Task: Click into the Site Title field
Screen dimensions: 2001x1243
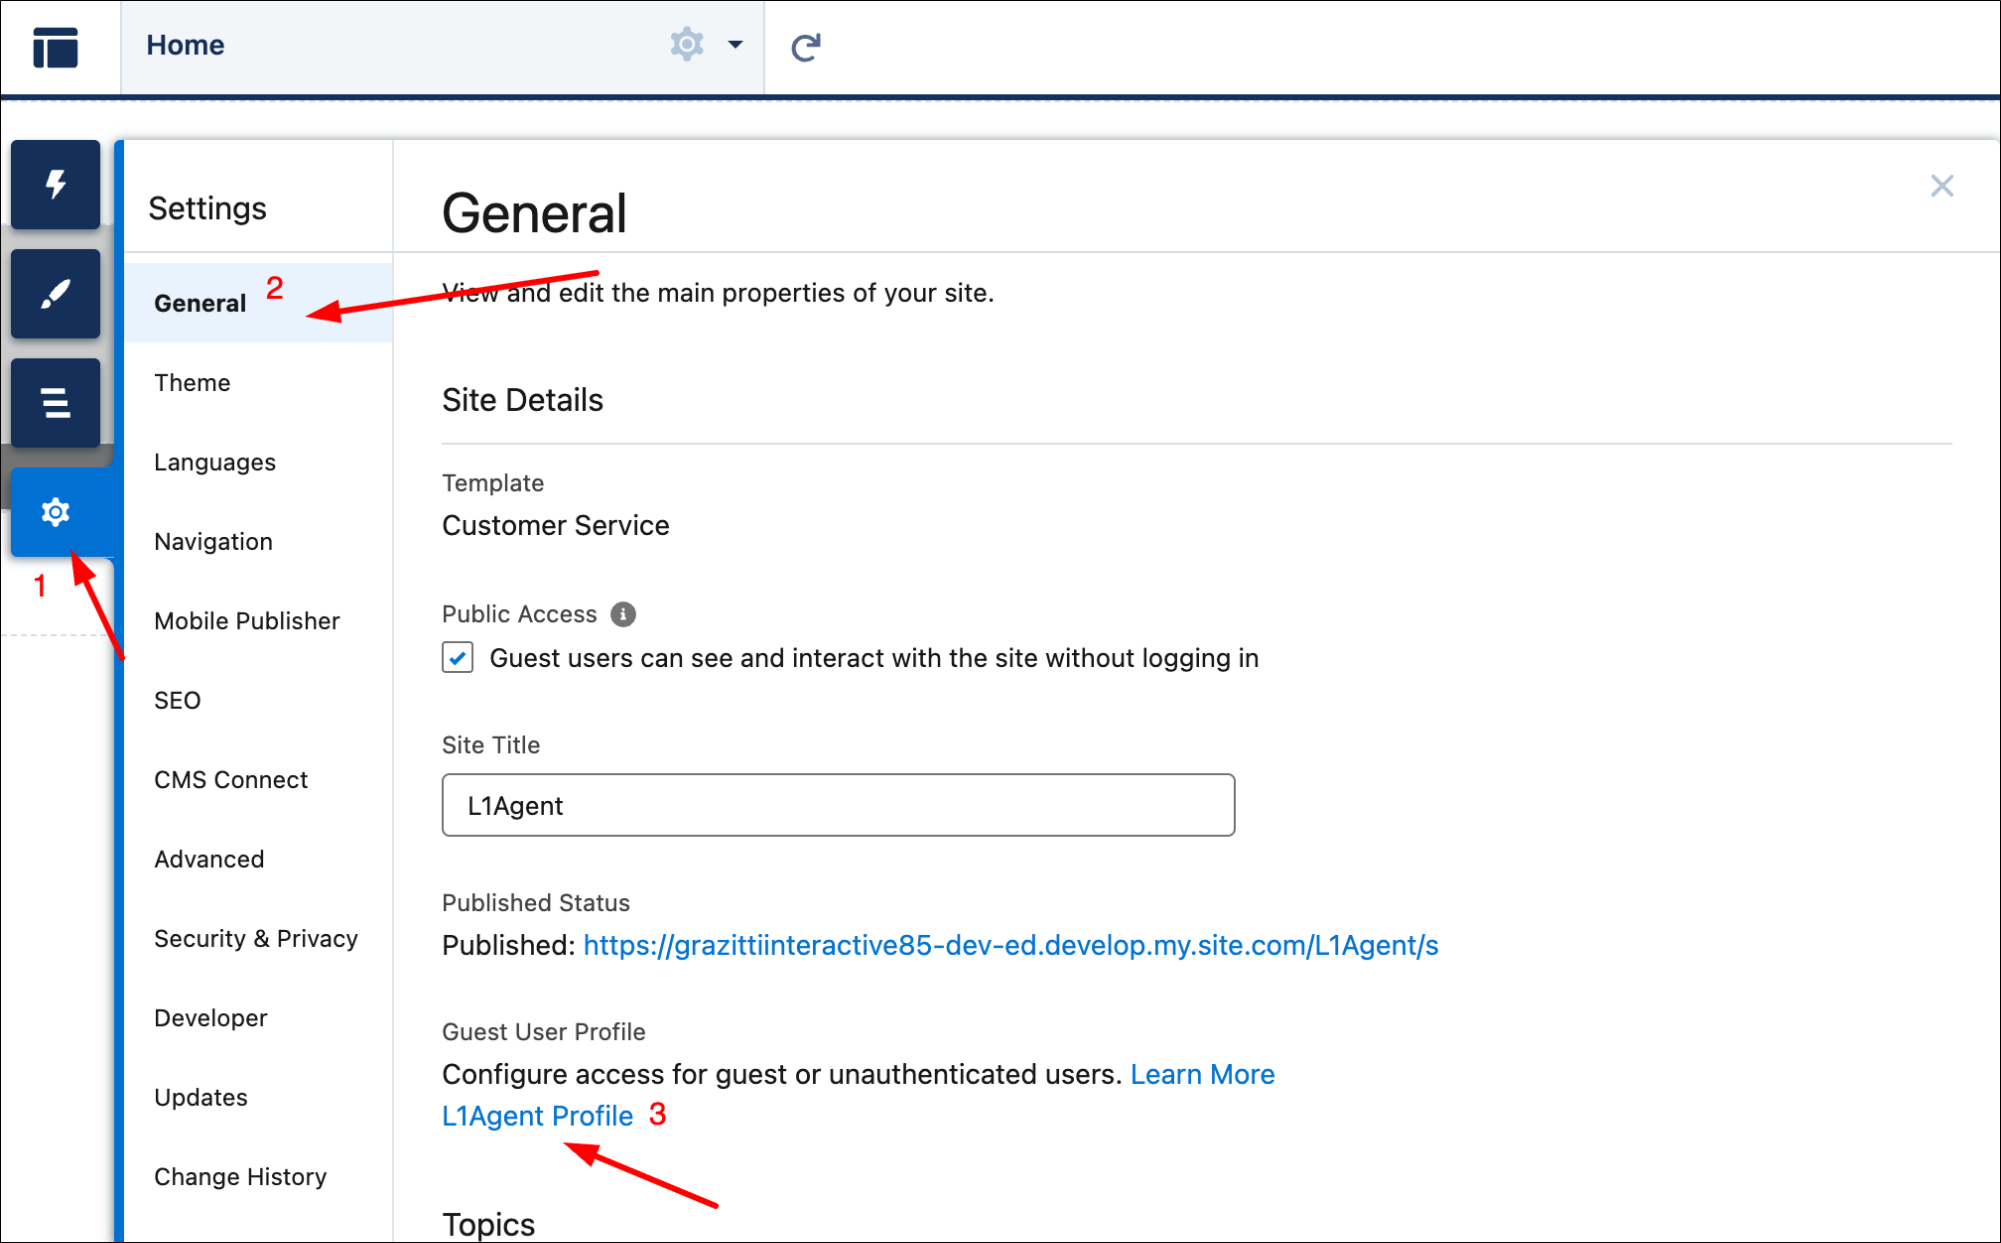Action: click(x=838, y=805)
